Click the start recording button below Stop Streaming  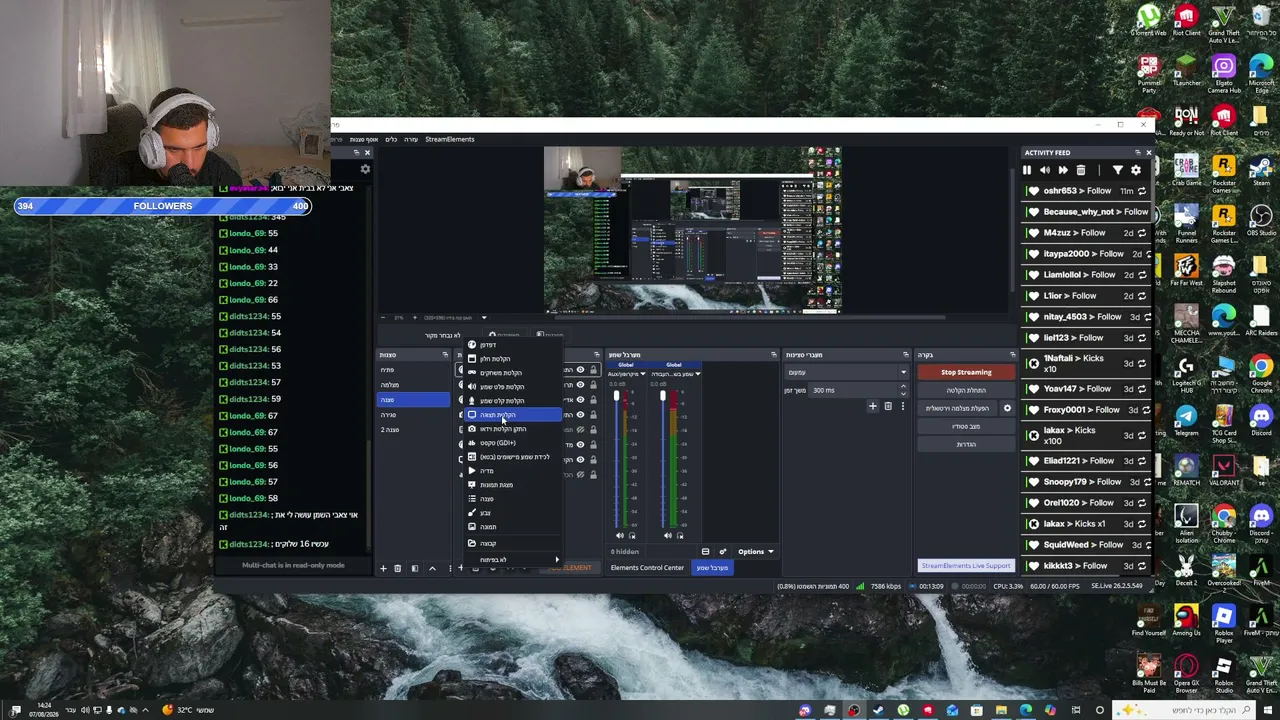[x=966, y=390]
